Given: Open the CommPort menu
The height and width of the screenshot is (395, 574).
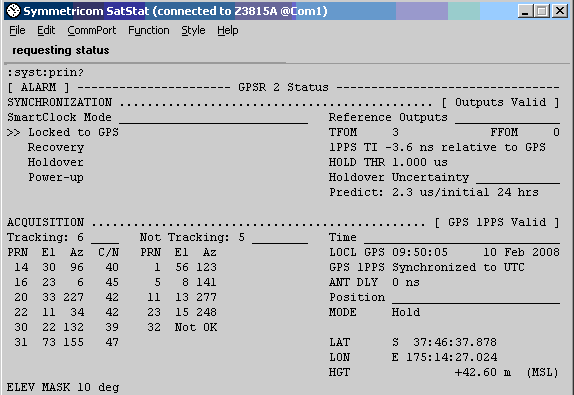Looking at the screenshot, I should coord(92,30).
